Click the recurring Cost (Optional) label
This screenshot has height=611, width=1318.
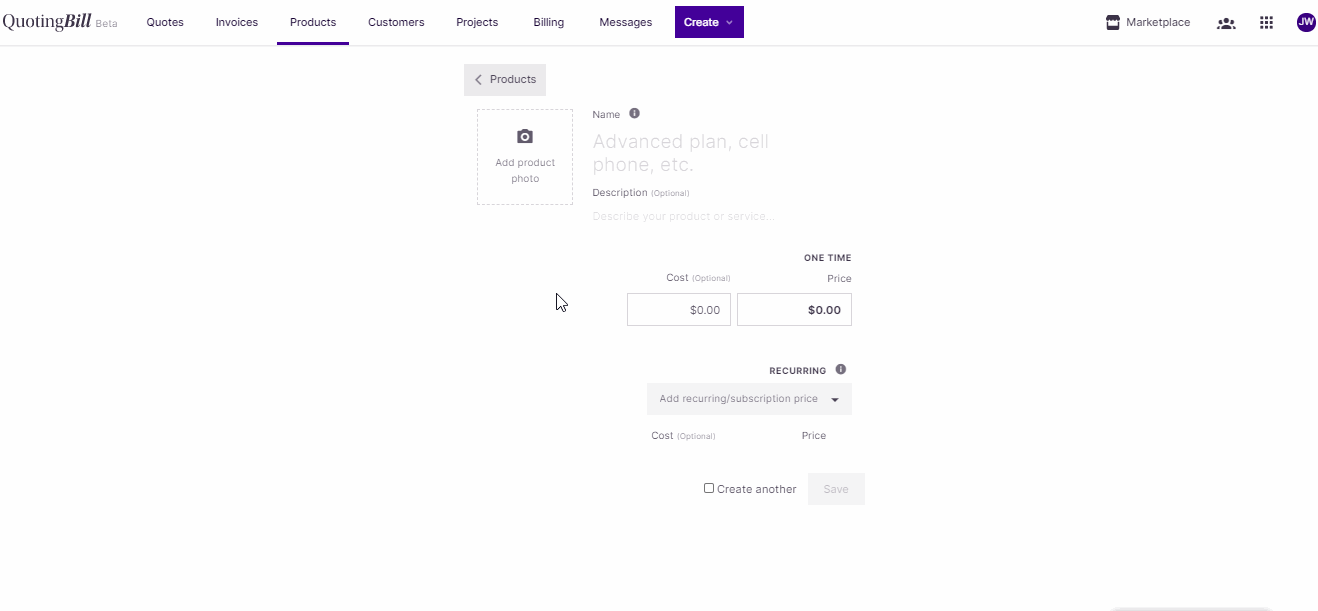683,436
